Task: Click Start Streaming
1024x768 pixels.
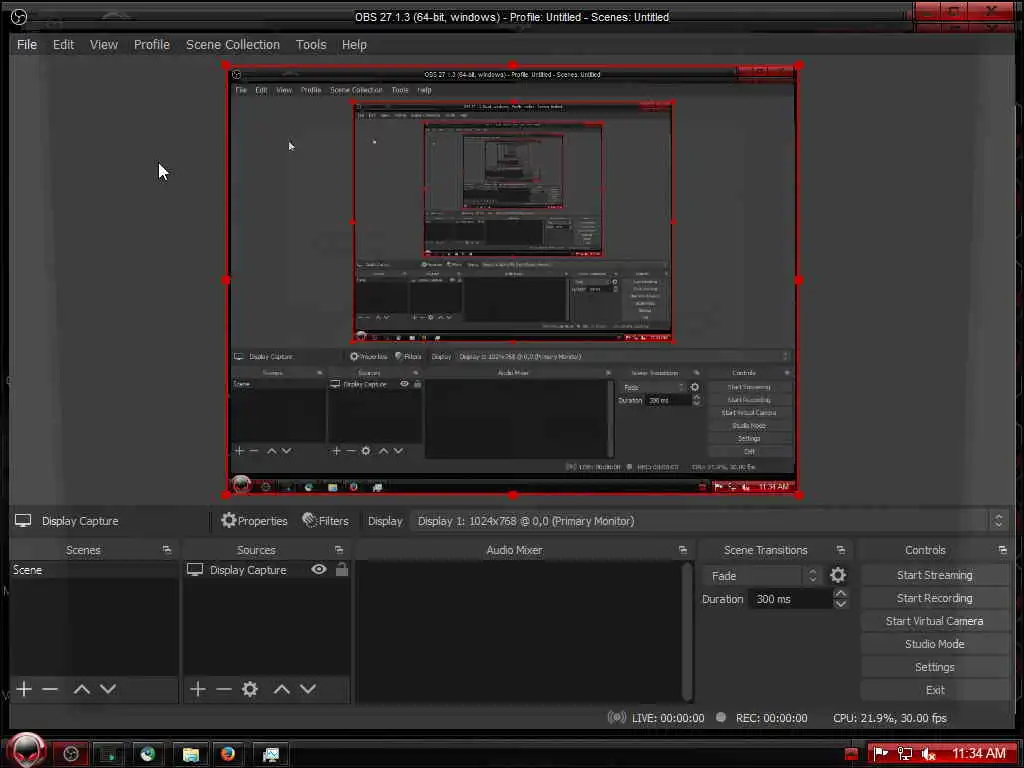Action: pos(935,575)
